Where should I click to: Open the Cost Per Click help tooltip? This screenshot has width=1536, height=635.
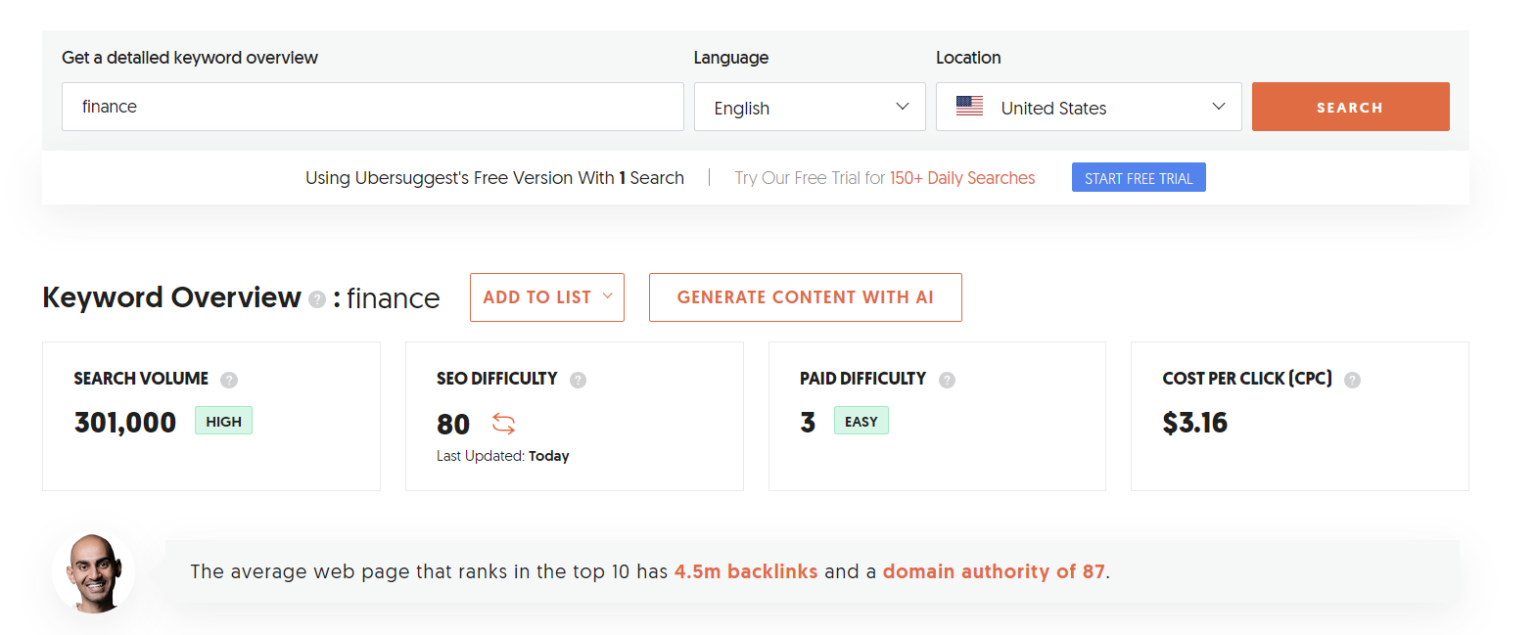pos(1352,379)
